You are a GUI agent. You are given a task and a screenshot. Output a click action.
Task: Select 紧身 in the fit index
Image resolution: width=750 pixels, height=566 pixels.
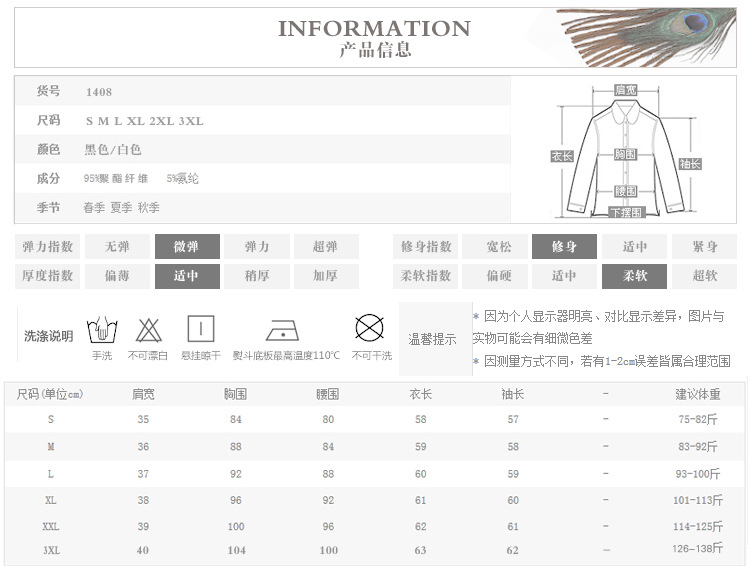(705, 246)
